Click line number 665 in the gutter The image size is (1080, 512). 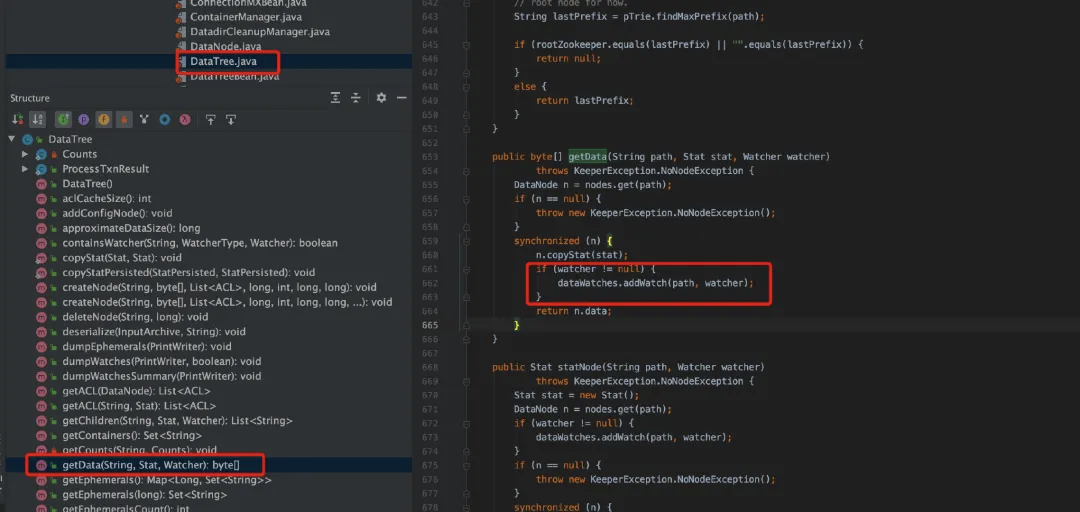(430, 325)
